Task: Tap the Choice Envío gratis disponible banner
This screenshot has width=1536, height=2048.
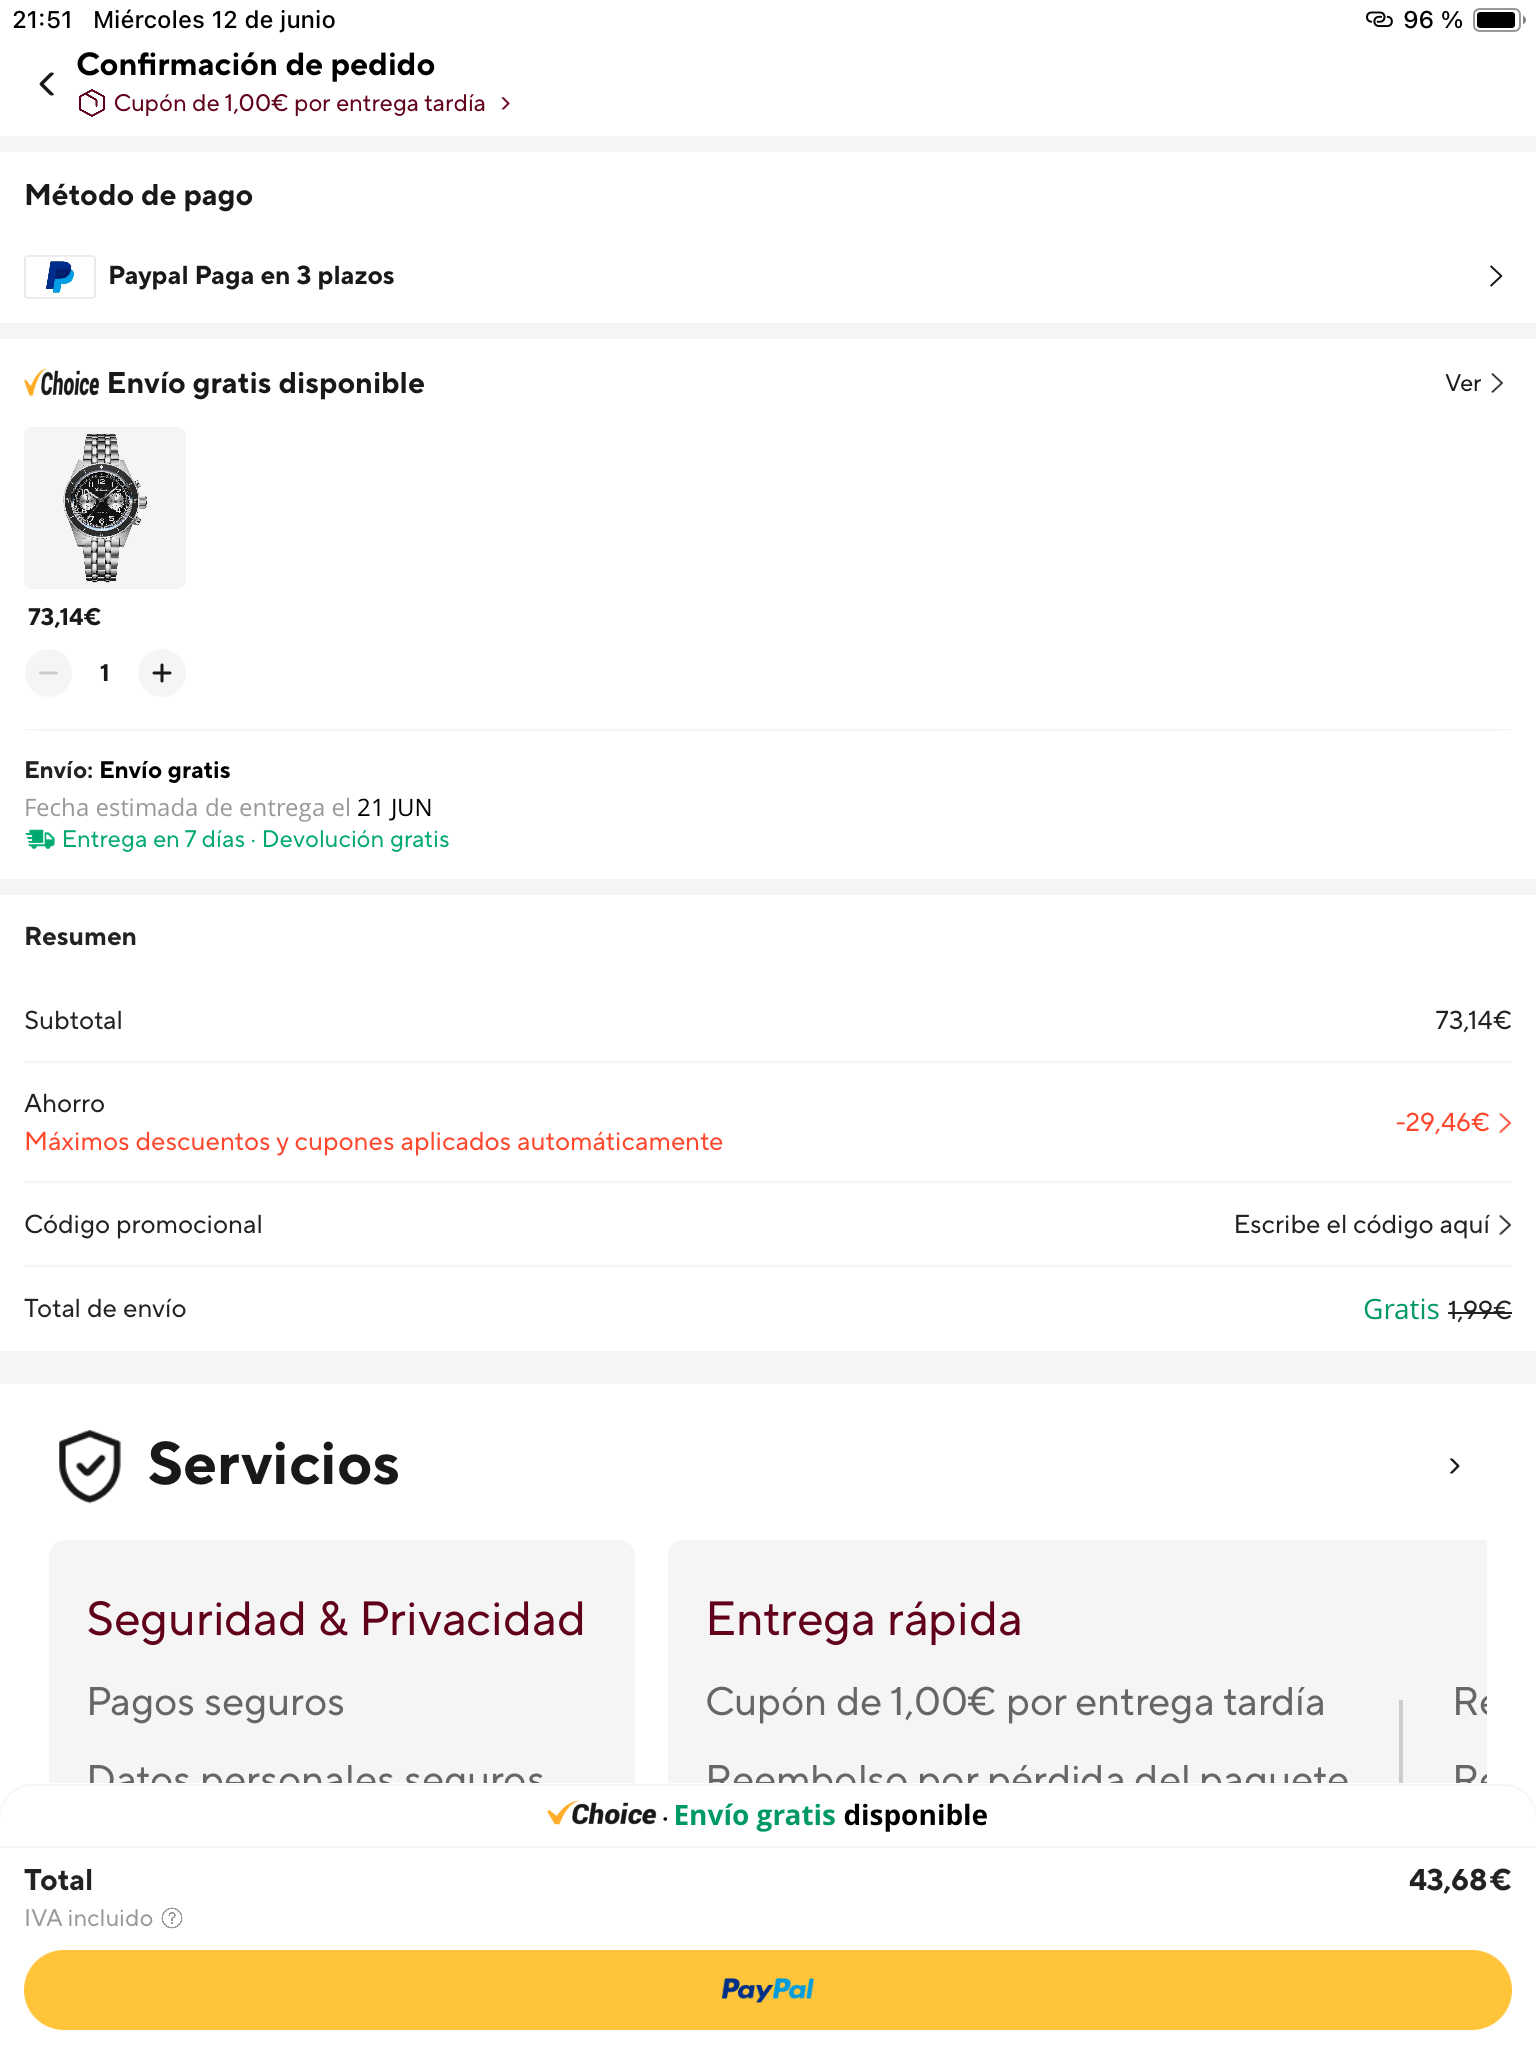Action: [x=768, y=1815]
